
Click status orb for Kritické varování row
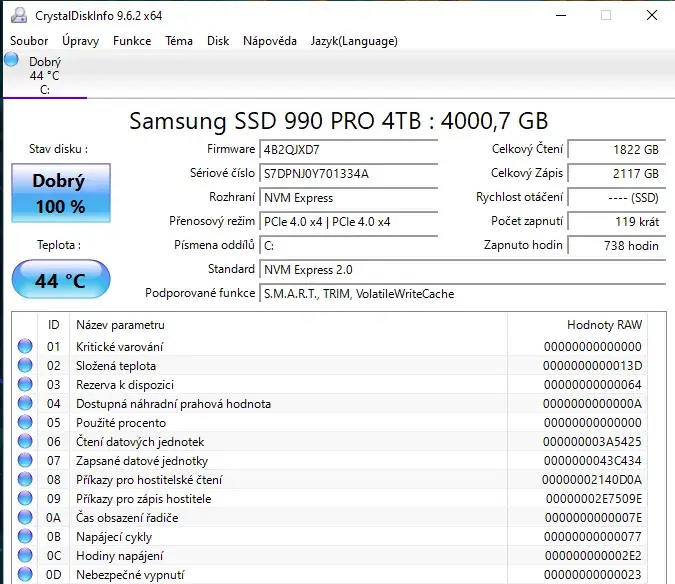25,346
